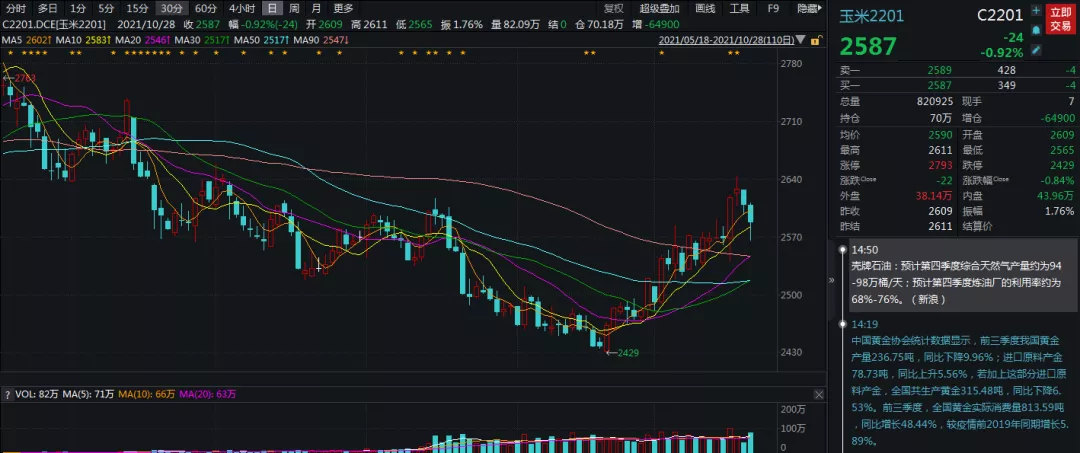This screenshot has height=453, width=1080.
Task: Click the 增仓 value -64900
Action: click(1057, 118)
